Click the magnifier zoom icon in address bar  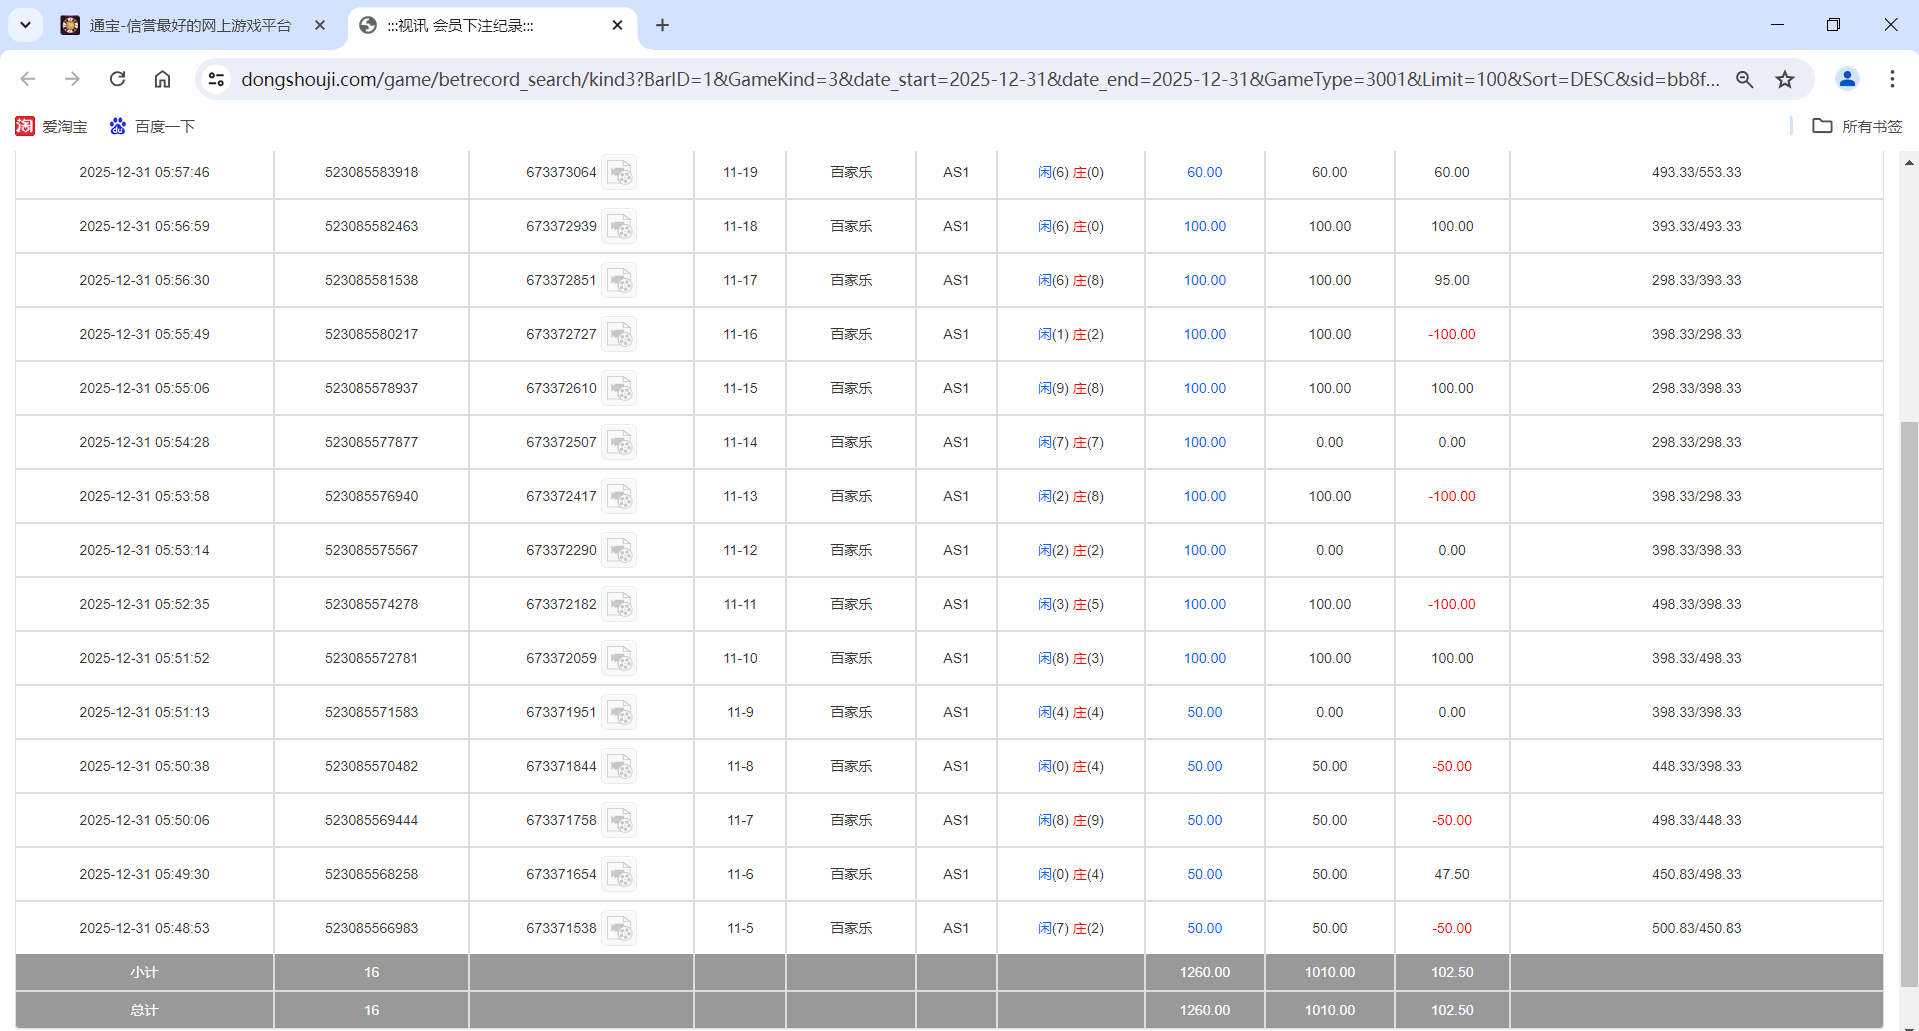[1745, 79]
